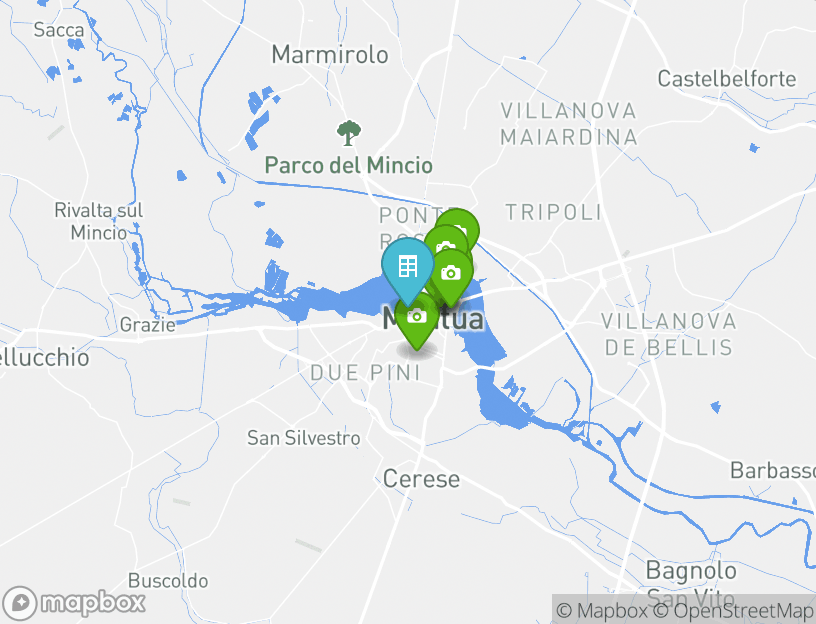Select the Castelbelforte place label

726,79
